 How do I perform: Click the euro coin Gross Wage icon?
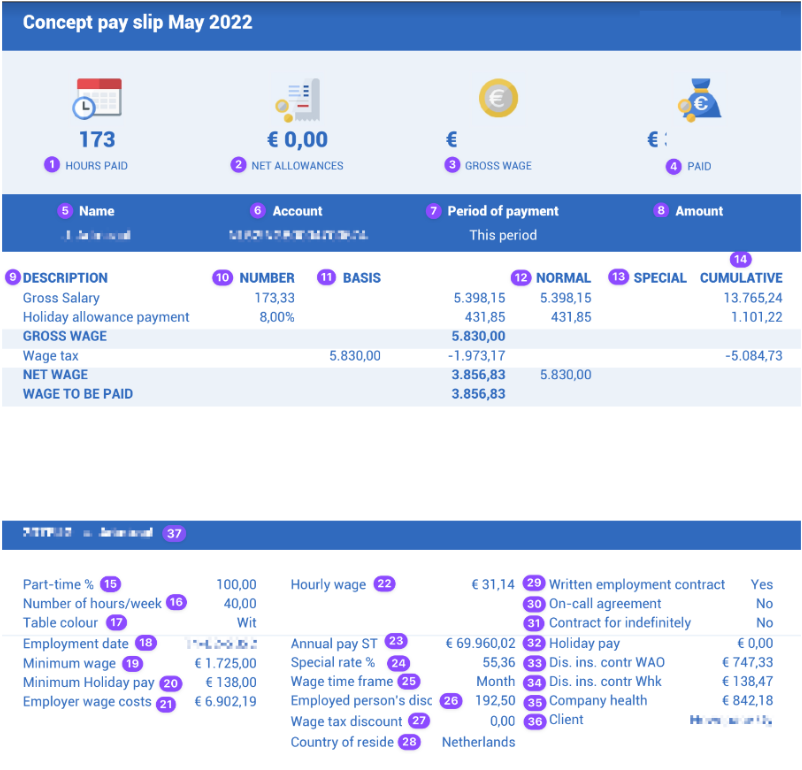(498, 99)
